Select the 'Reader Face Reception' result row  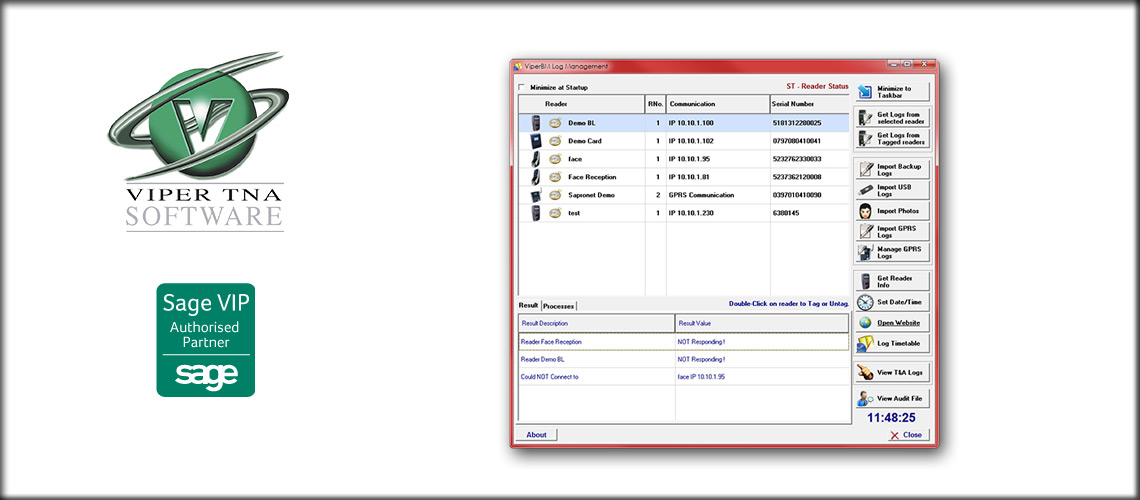pyautogui.click(x=683, y=342)
